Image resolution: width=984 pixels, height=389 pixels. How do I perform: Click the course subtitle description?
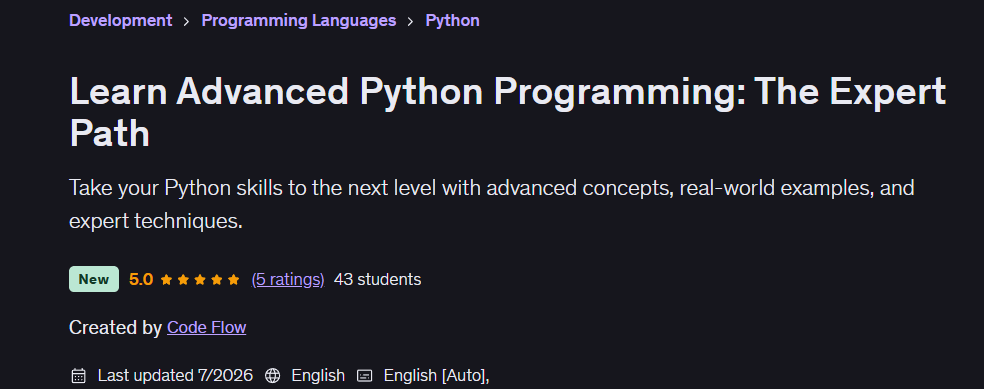click(491, 204)
